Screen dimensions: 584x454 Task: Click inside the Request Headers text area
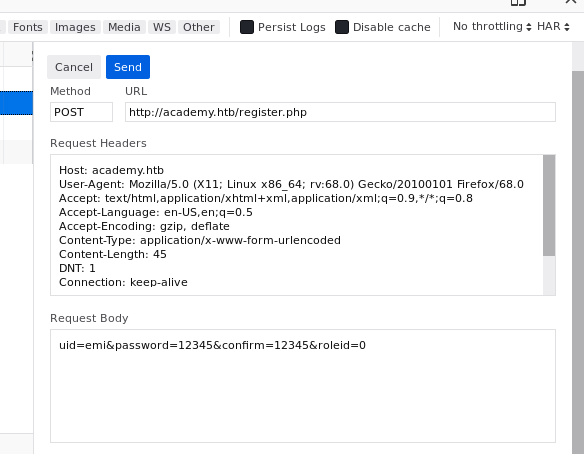296,225
